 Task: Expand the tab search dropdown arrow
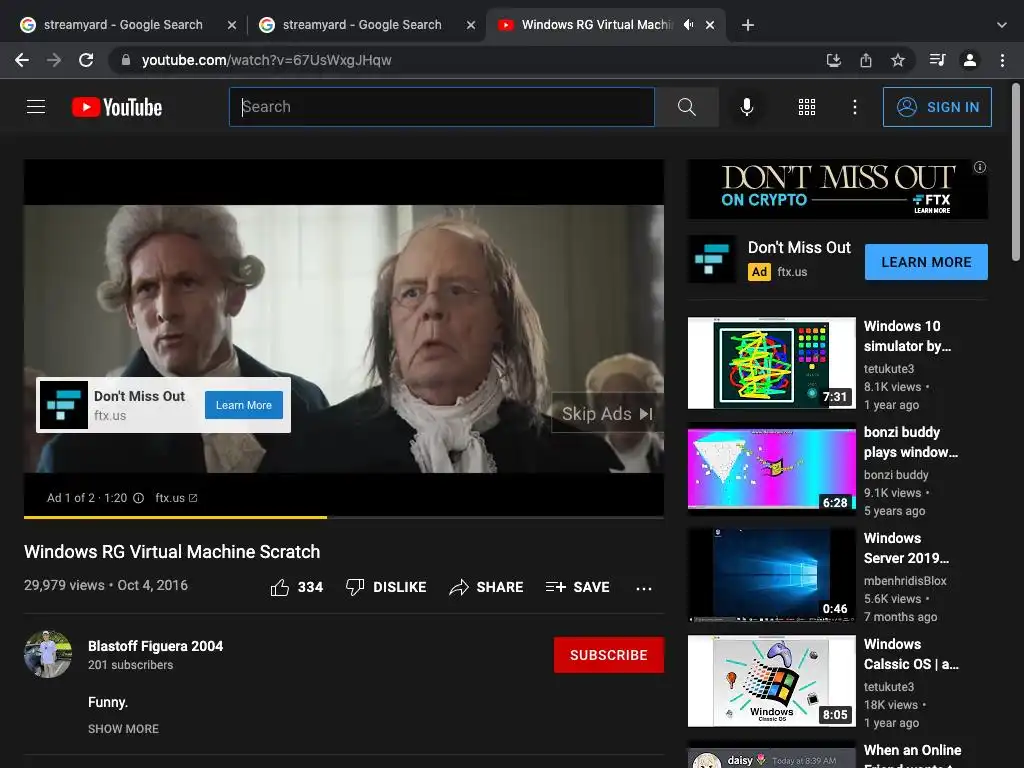1002,25
